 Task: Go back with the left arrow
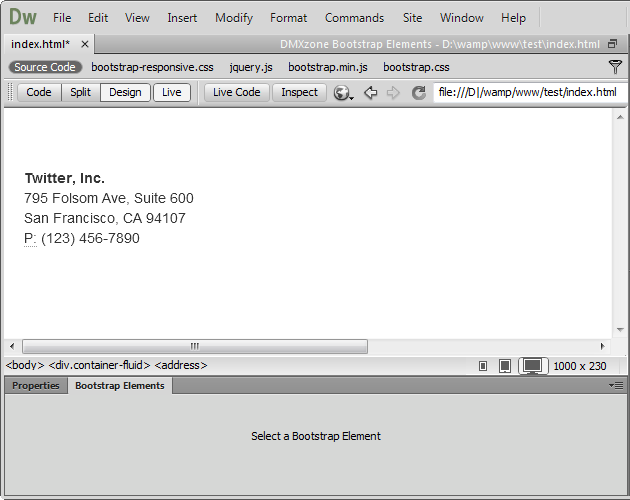tap(370, 92)
